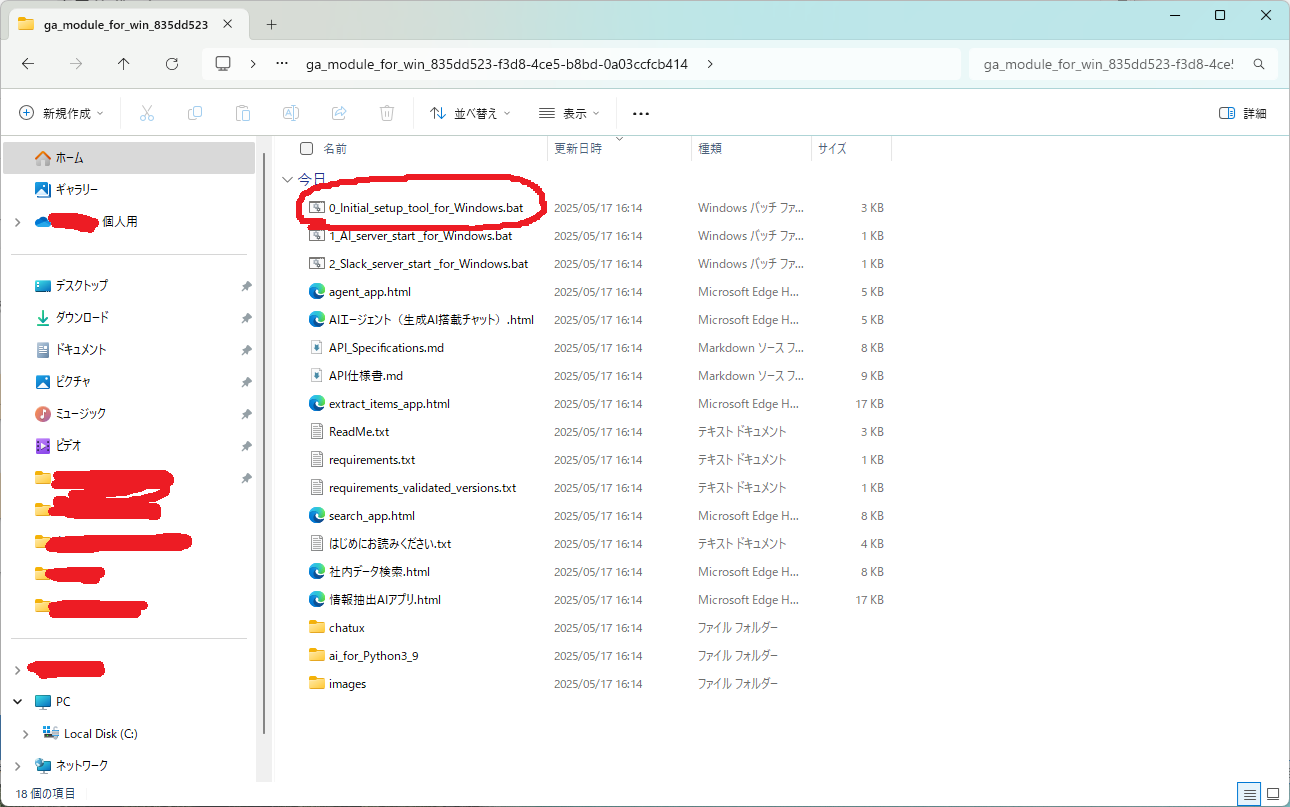
Task: Open ミュージック in quick access
Action: click(129, 413)
